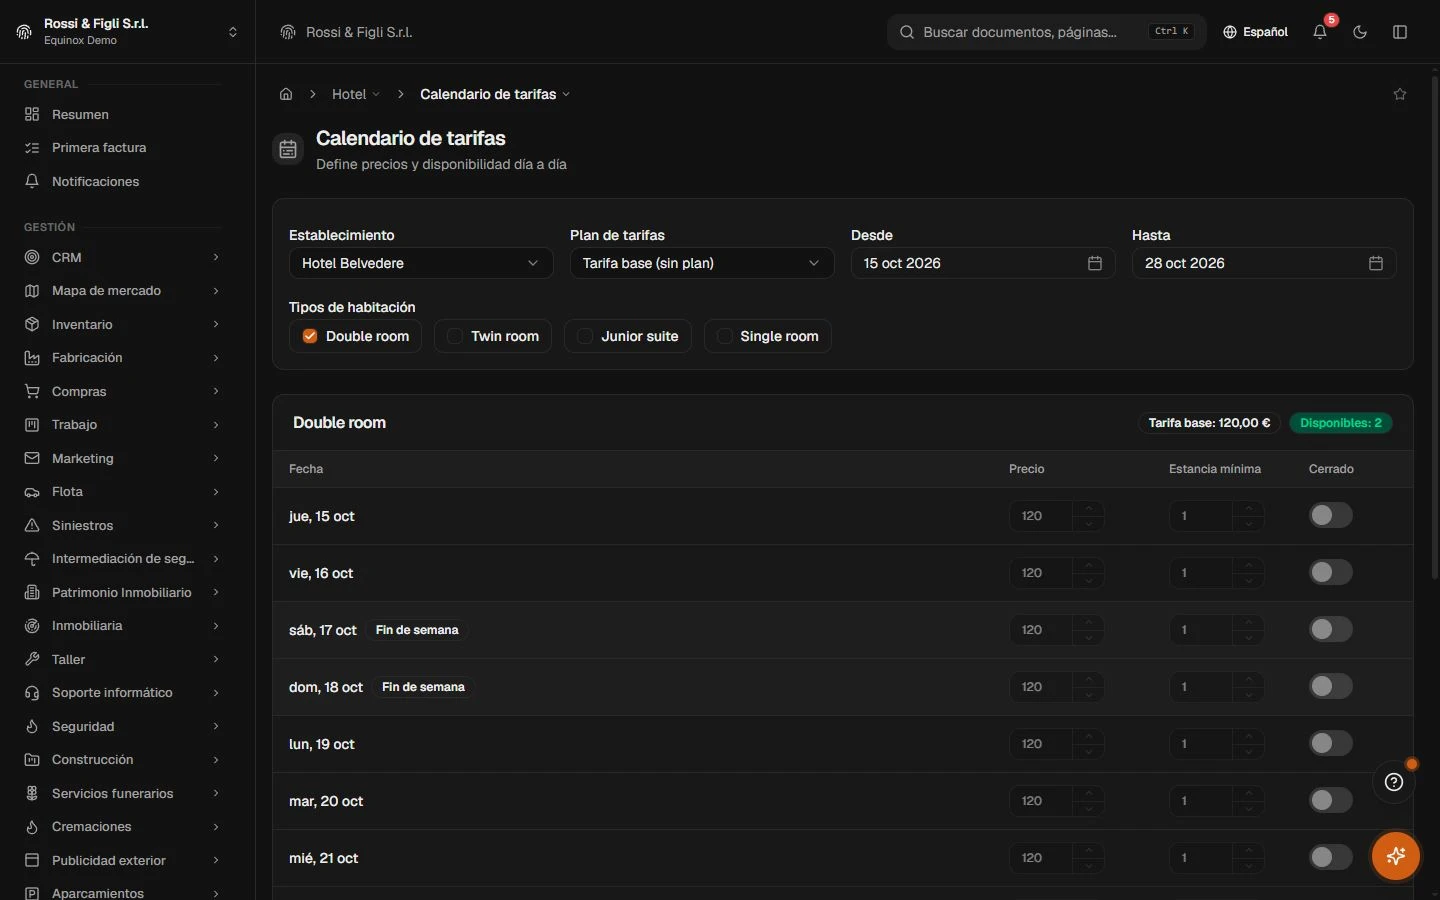Image resolution: width=1440 pixels, height=900 pixels.
Task: Launch the orange AI assistant sparkle button
Action: [1396, 856]
